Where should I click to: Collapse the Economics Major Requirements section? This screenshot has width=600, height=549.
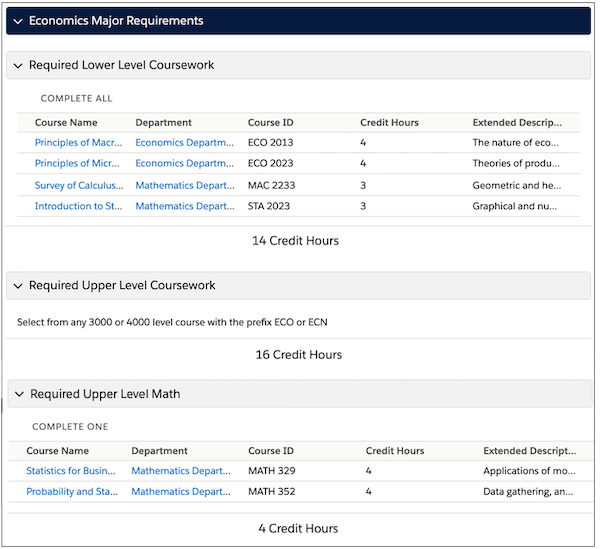tap(18, 21)
